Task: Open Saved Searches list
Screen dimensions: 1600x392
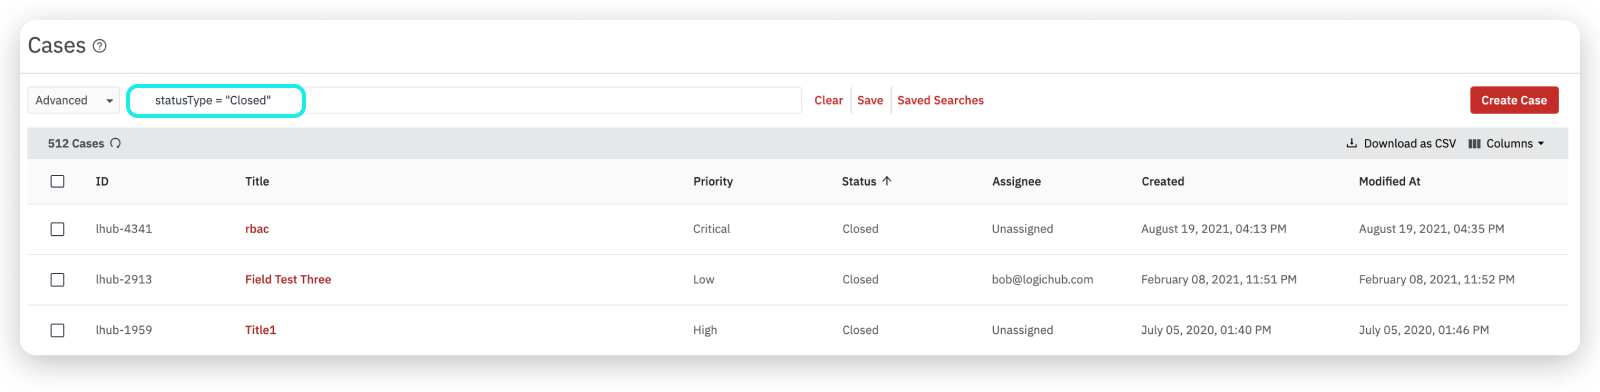Action: click(x=940, y=100)
